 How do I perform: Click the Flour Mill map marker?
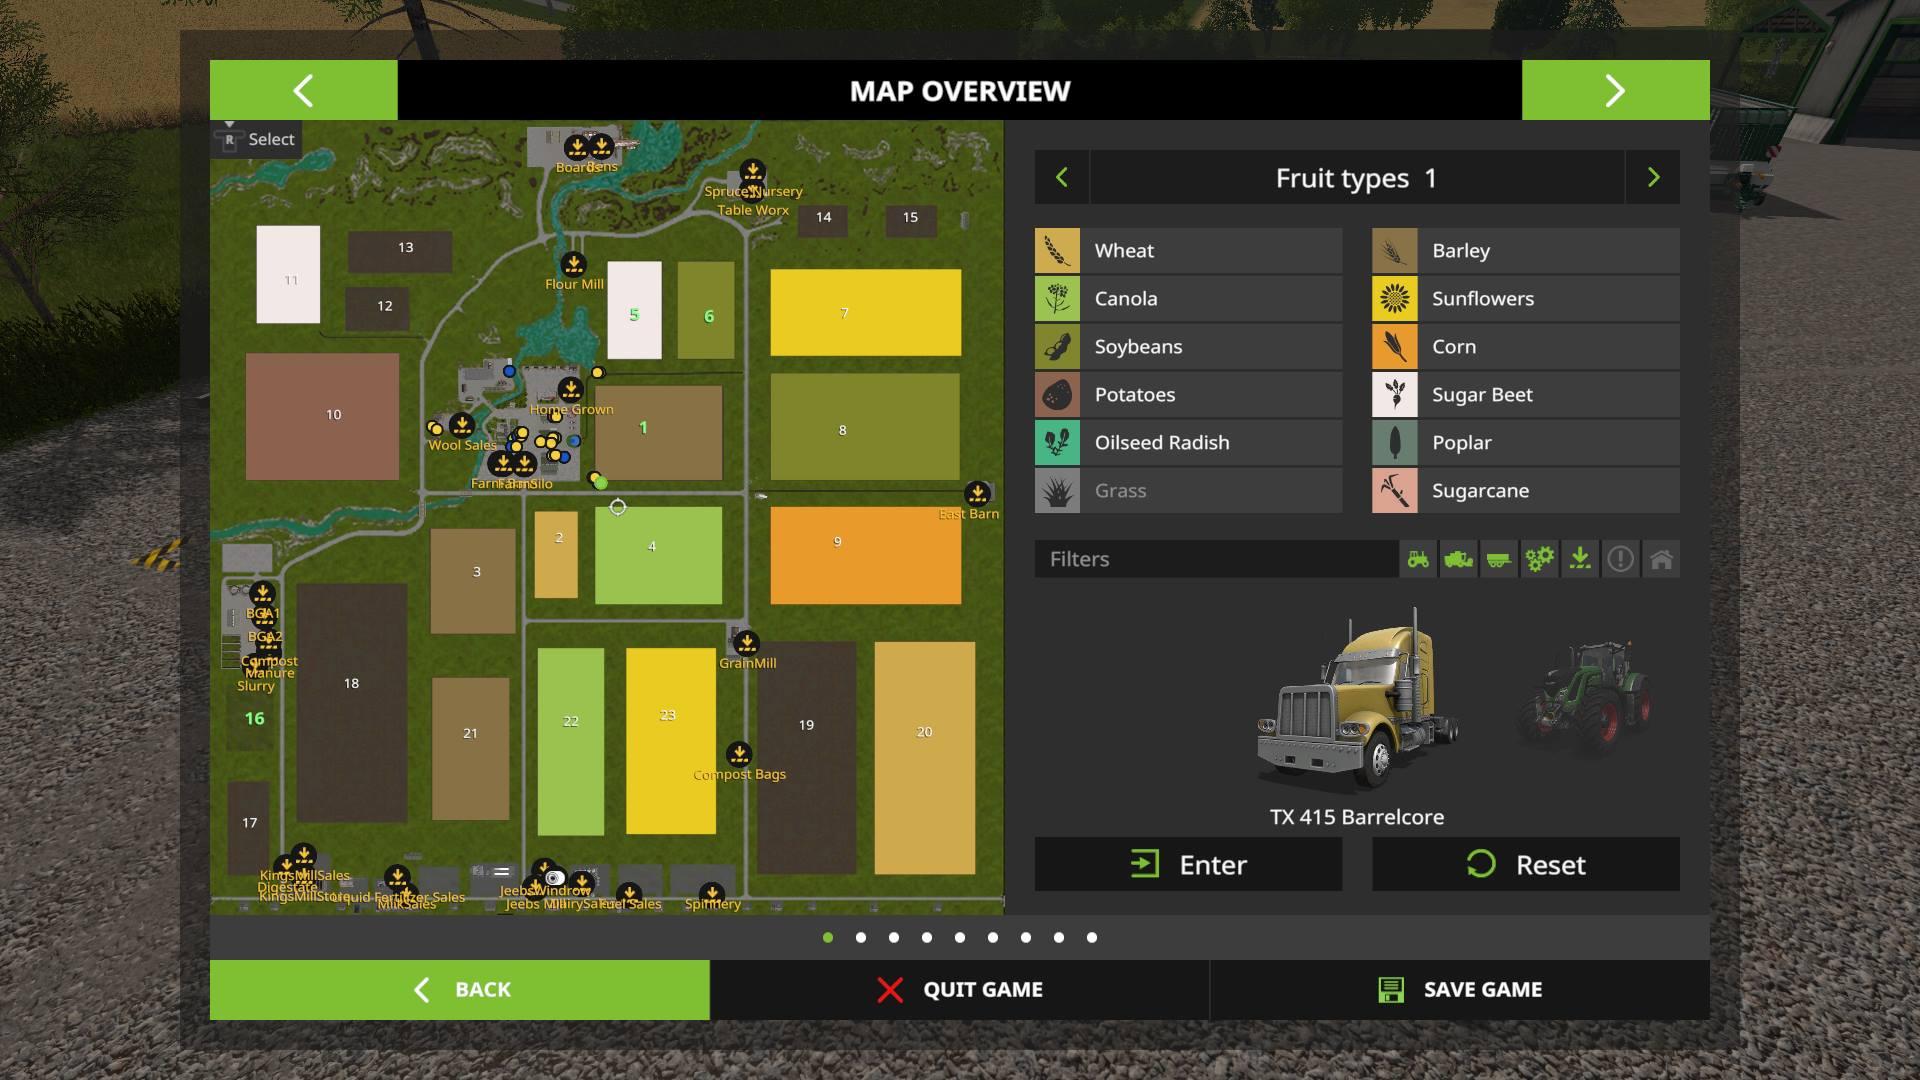[573, 265]
